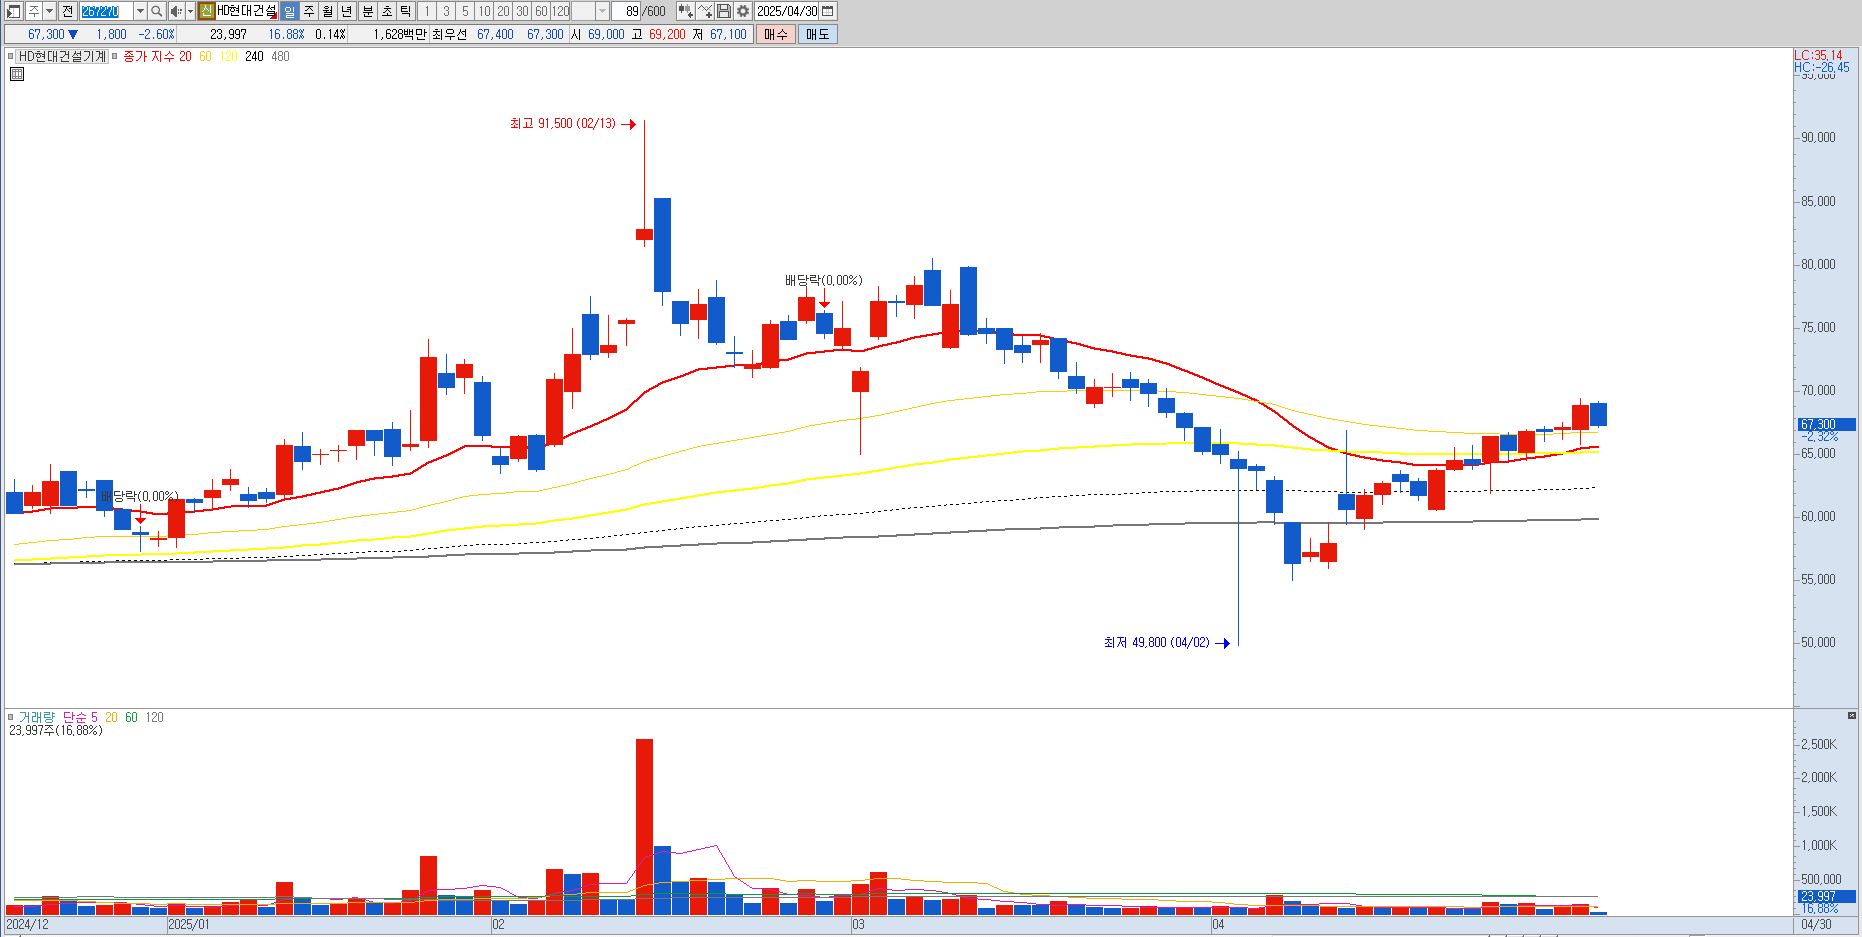Open the 주 market type dropdown arrow

(49, 11)
